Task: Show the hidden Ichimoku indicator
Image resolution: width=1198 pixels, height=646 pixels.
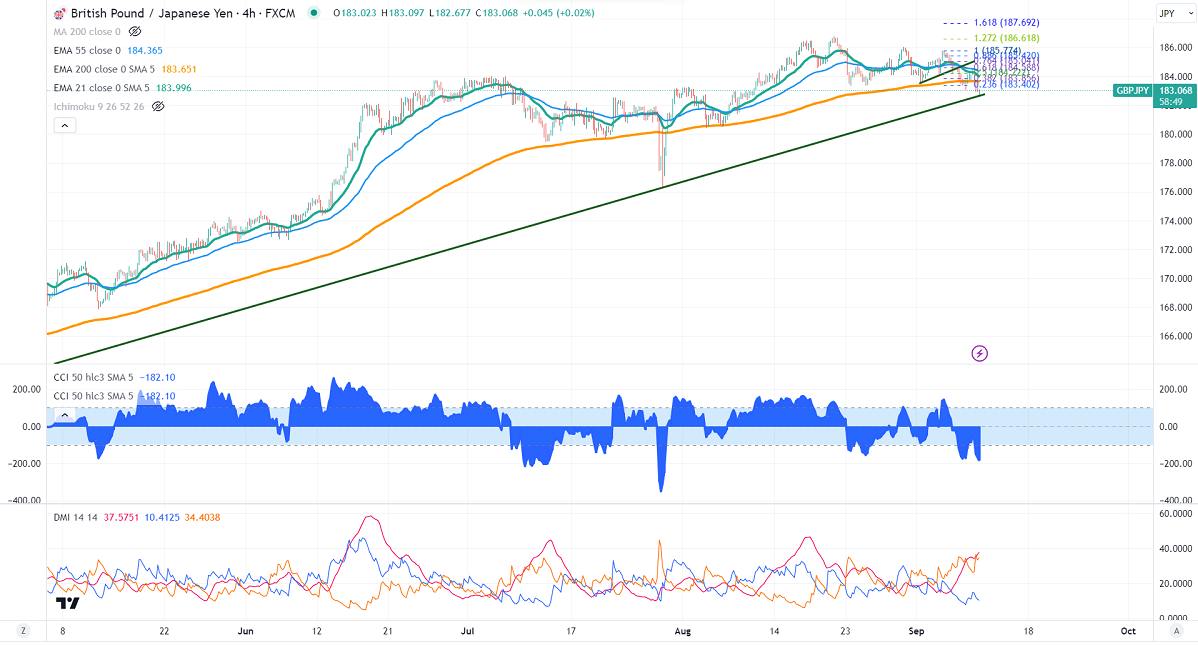Action: coord(157,107)
